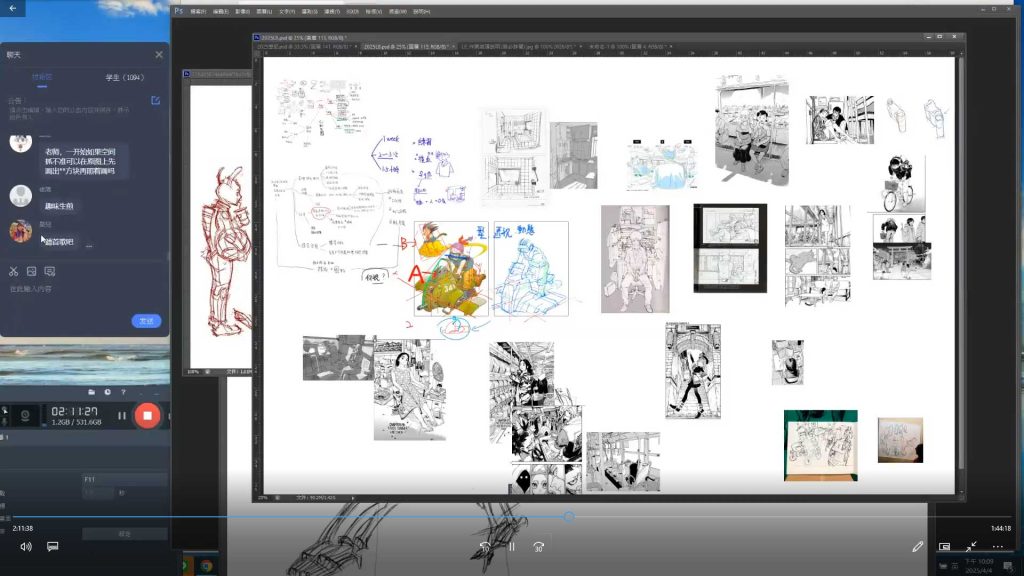Open the recorder's output folder icon
This screenshot has width=1024, height=576.
92,392
